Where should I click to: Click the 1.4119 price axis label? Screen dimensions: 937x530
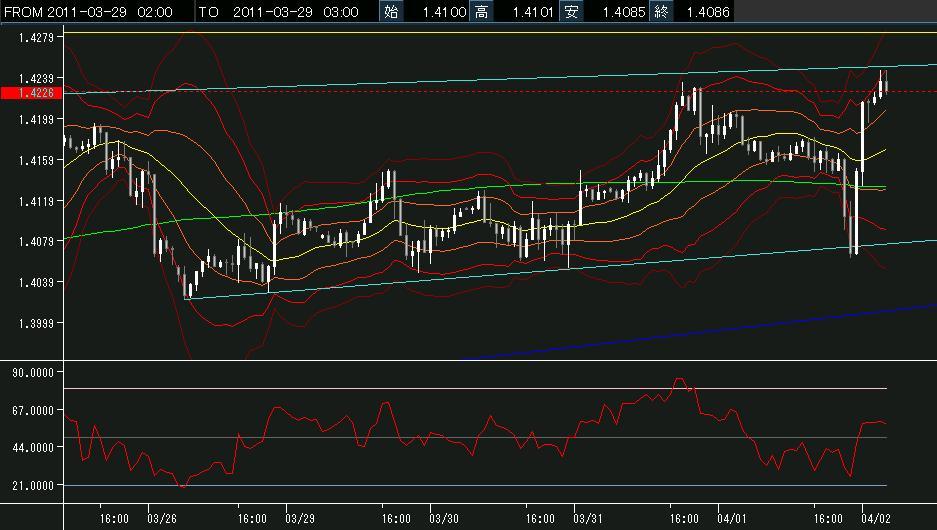pos(36,201)
